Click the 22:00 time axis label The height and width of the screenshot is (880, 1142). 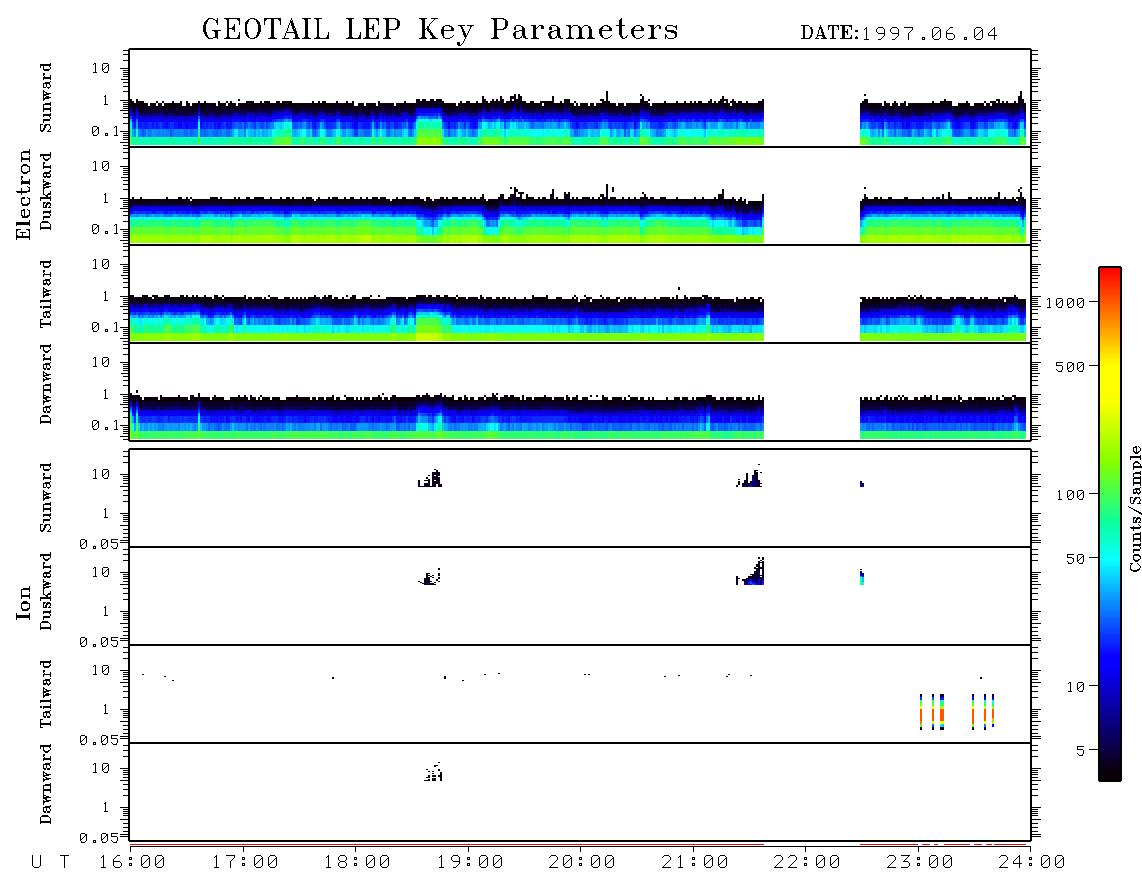[x=807, y=862]
